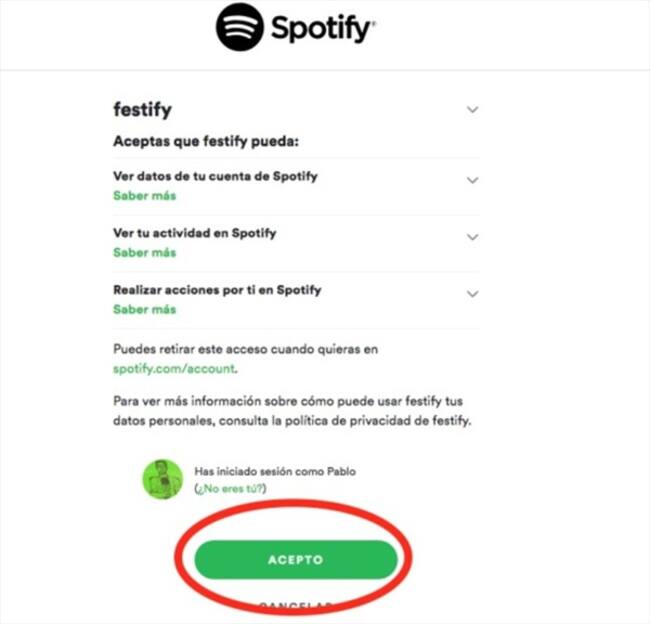Open 'Saber más' under Realizar acciones por ti
This screenshot has height=624, width=650.
(144, 310)
